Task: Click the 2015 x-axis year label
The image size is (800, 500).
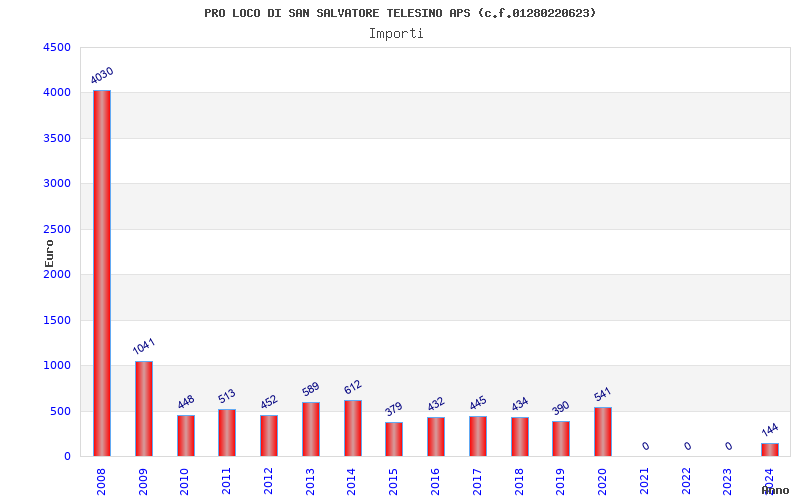Action: coord(393,481)
